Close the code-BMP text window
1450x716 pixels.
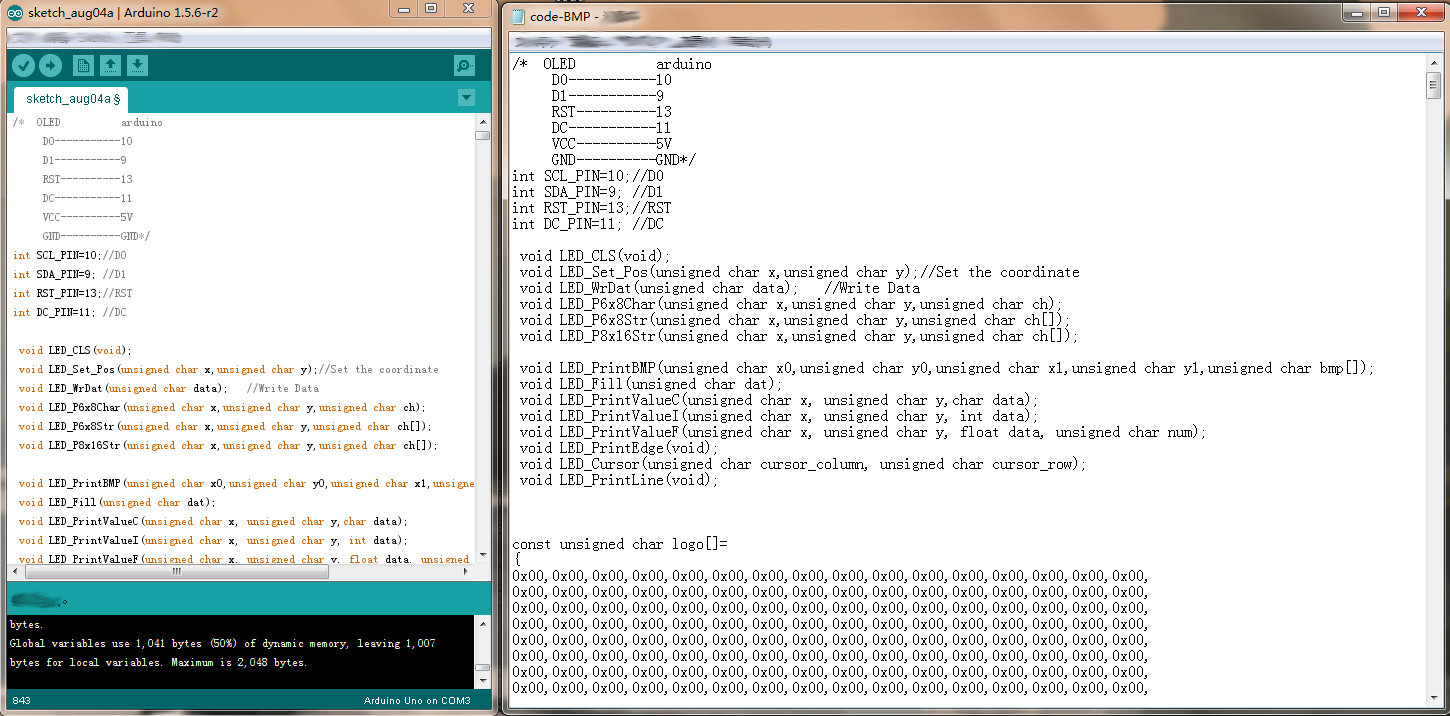(1421, 13)
